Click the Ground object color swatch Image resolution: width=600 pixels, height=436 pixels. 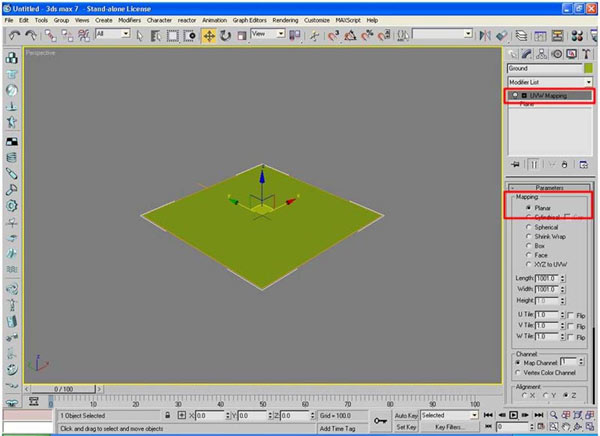tap(588, 68)
